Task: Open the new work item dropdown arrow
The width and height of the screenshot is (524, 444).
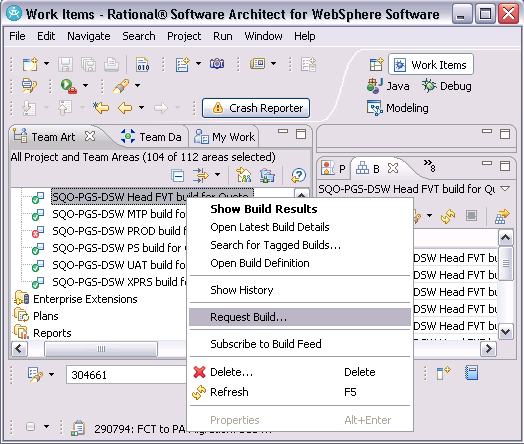Action: [x=199, y=63]
